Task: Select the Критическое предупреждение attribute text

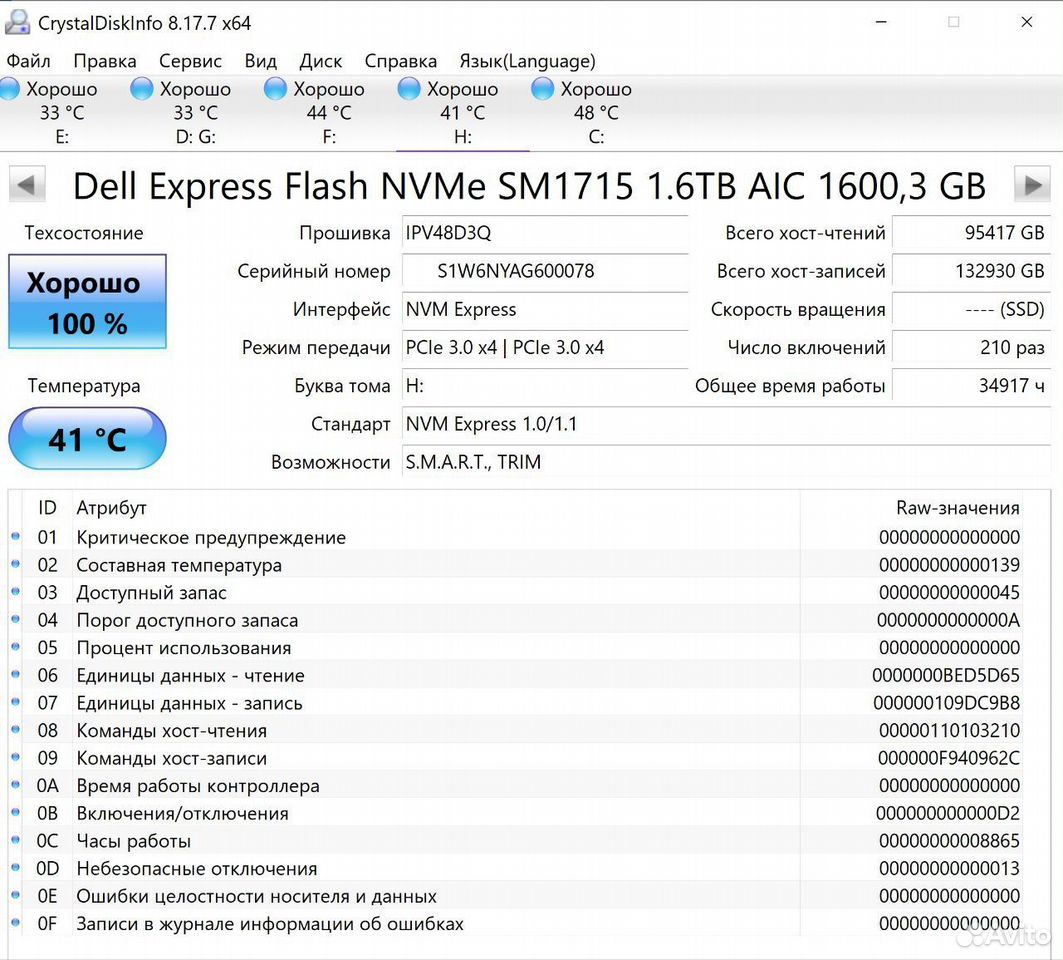Action: pos(211,538)
